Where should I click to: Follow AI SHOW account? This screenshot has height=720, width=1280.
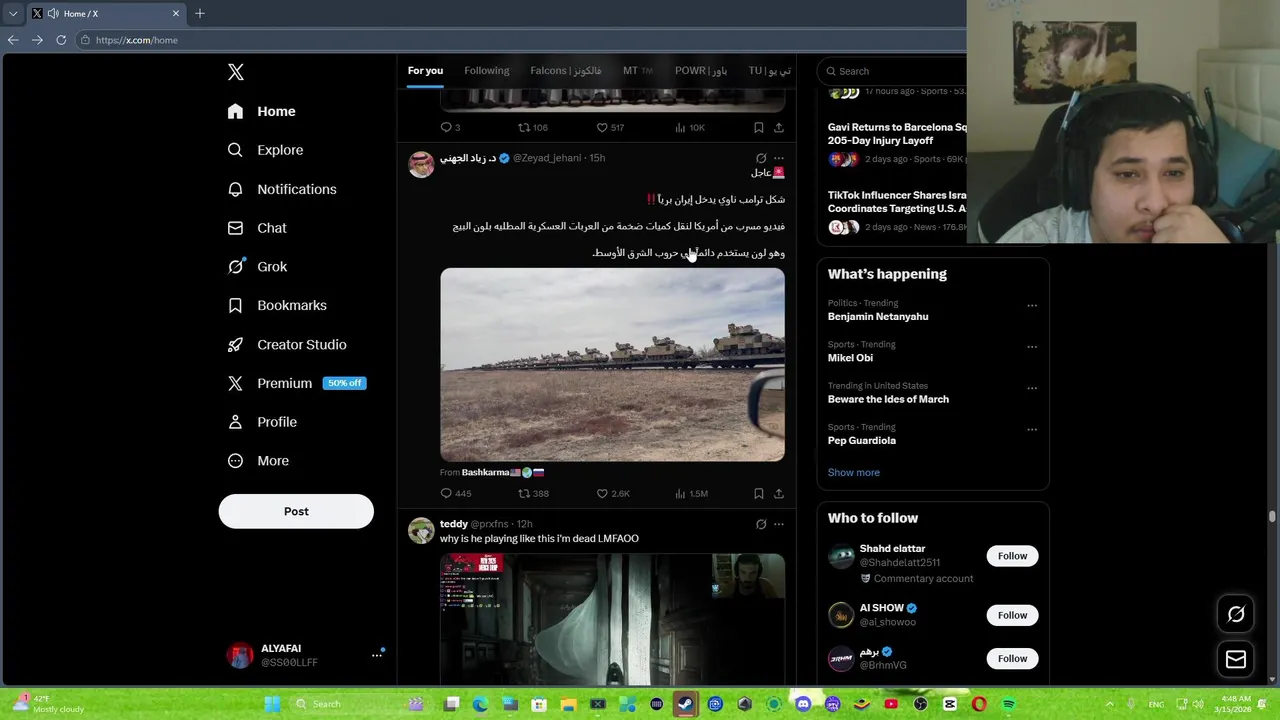[x=1012, y=615]
